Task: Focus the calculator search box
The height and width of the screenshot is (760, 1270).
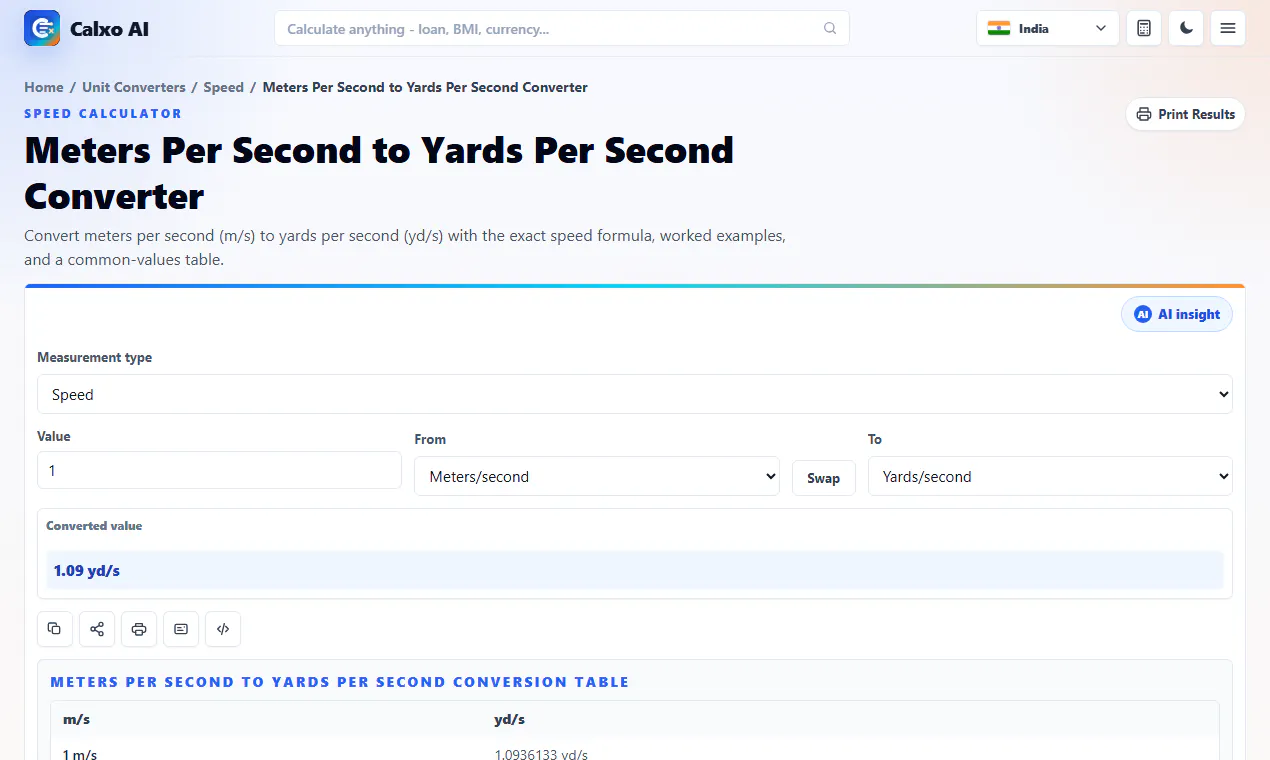Action: click(x=562, y=28)
